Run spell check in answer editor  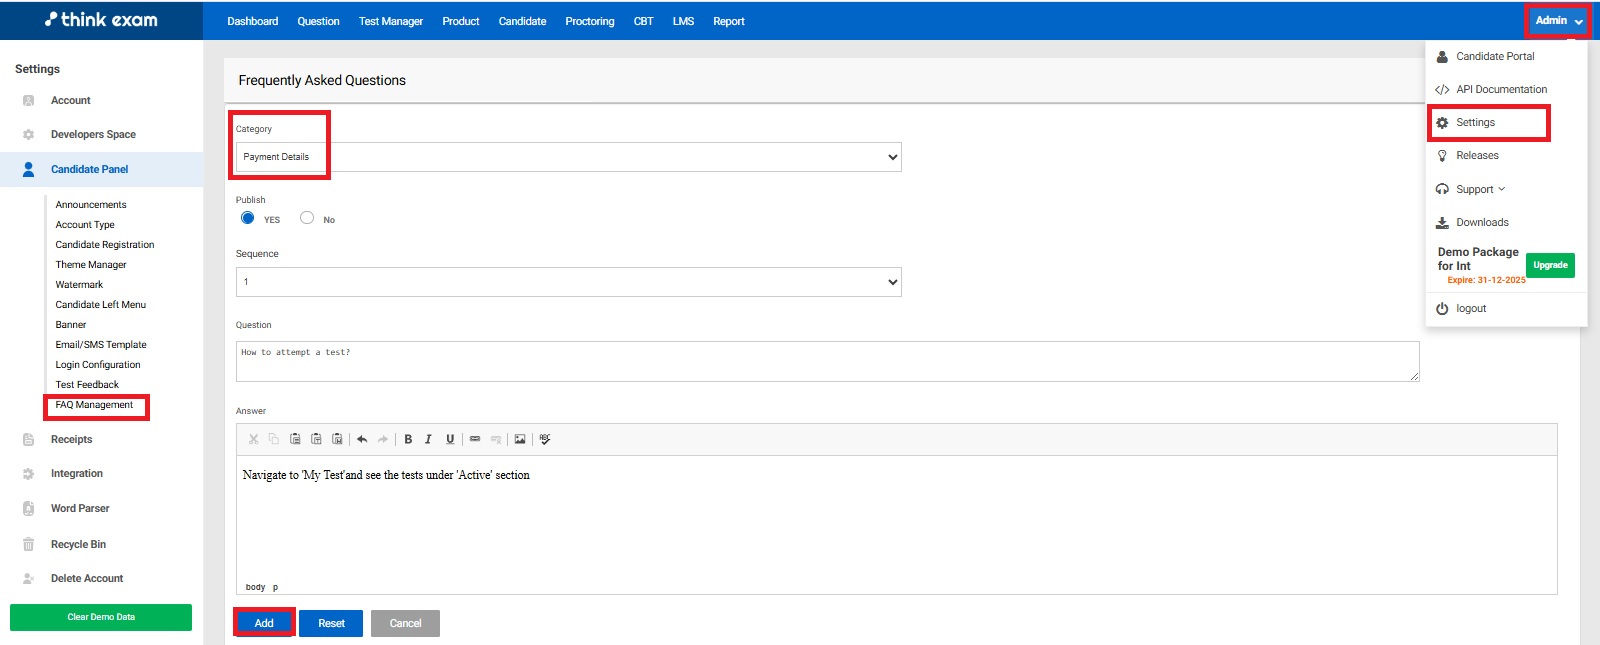pyautogui.click(x=545, y=439)
